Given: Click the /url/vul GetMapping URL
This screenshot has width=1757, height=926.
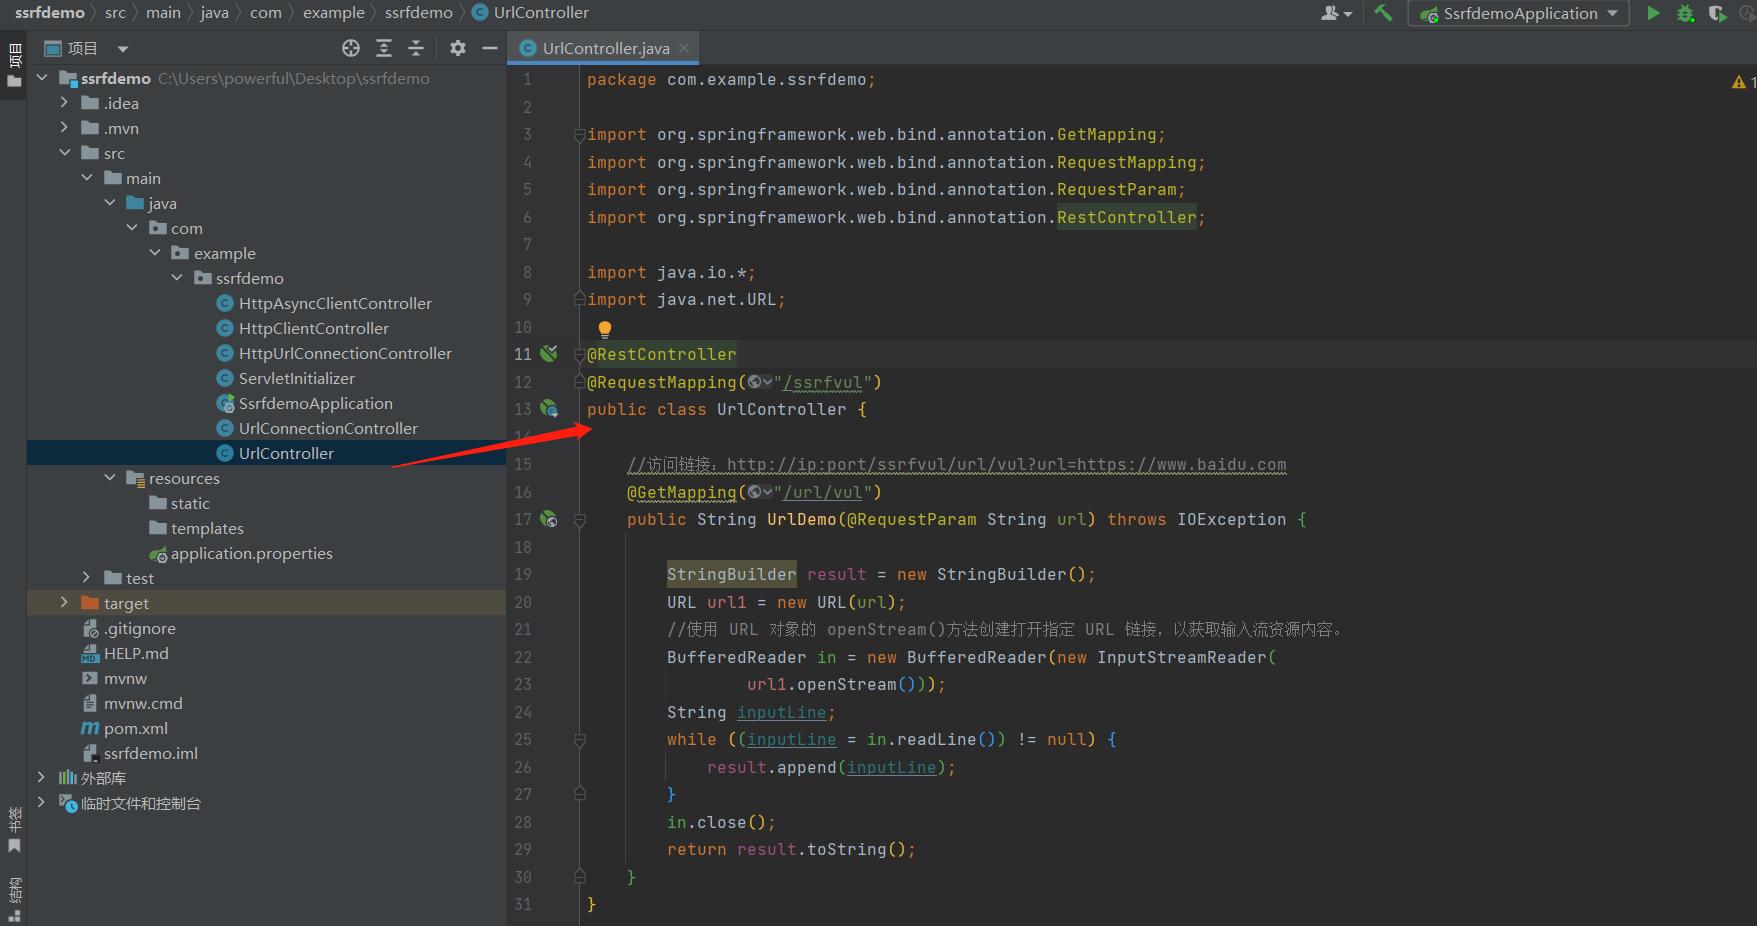Looking at the screenshot, I should coord(823,492).
